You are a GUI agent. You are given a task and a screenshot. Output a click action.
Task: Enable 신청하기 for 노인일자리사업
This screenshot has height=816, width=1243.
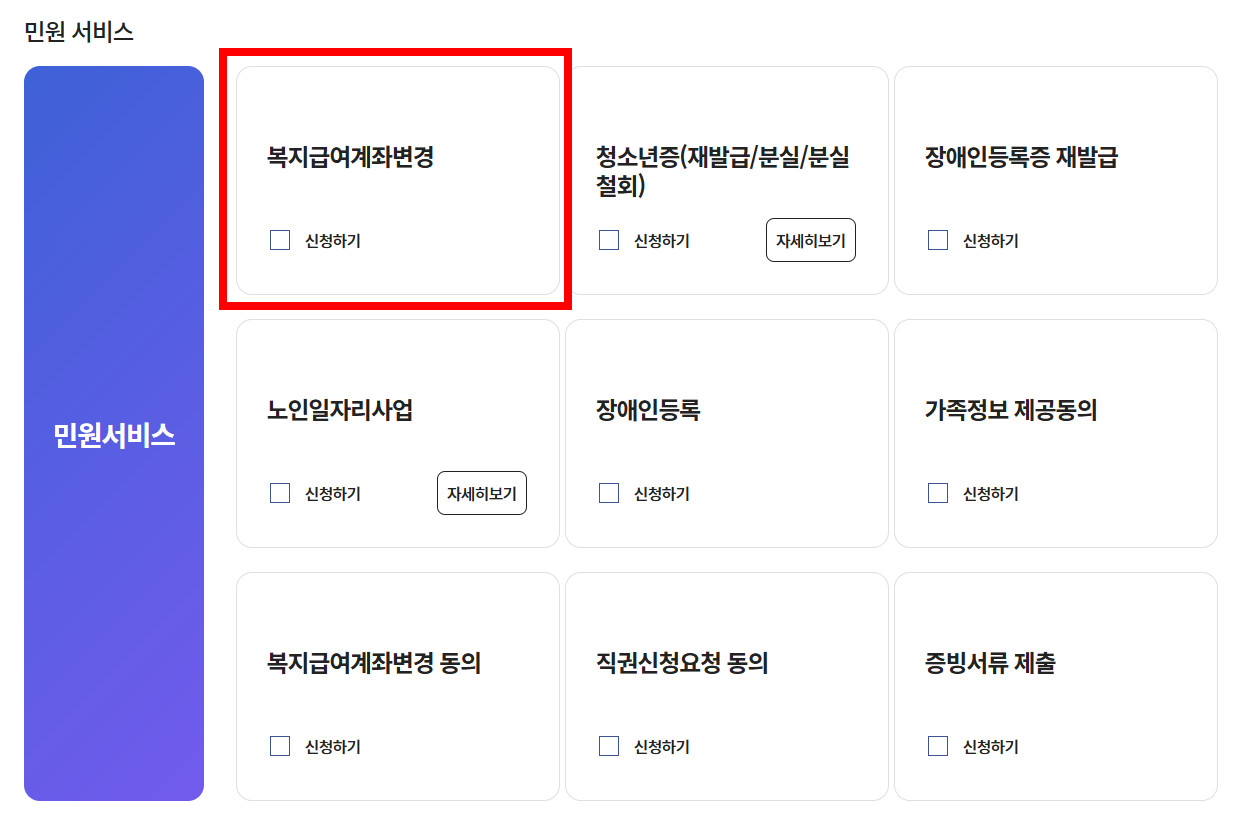click(x=280, y=493)
